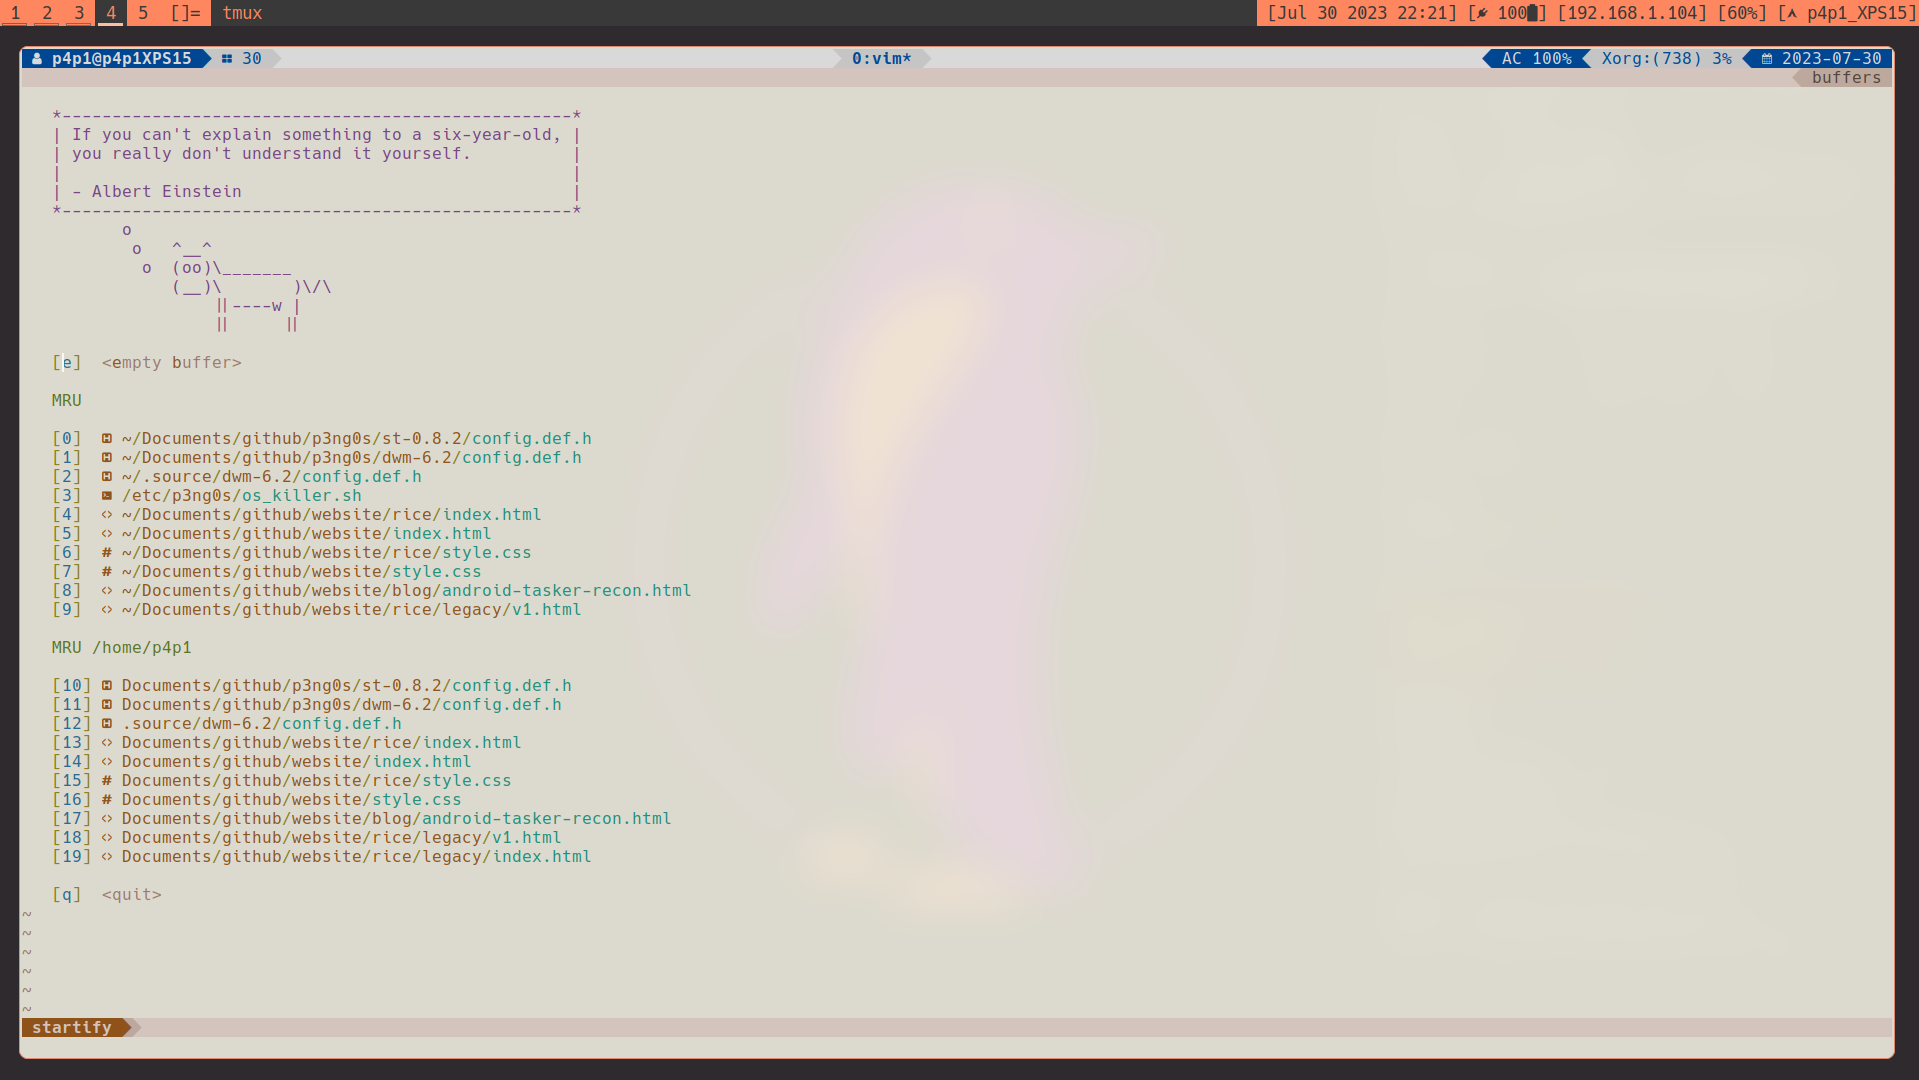
Task: Open Documents/github/website/rice/legacy/index.html entry 19
Action: coord(356,857)
